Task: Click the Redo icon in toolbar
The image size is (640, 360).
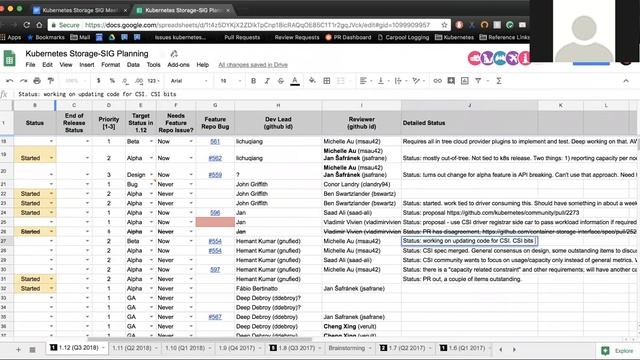Action: click(24, 81)
